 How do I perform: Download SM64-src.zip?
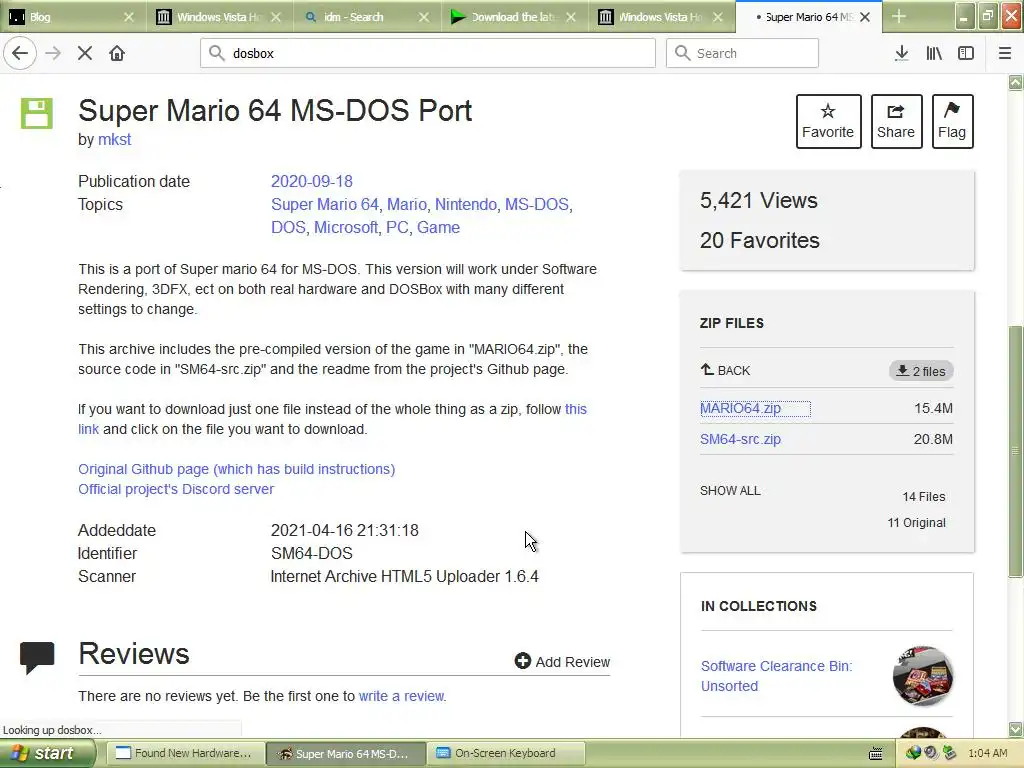741,439
